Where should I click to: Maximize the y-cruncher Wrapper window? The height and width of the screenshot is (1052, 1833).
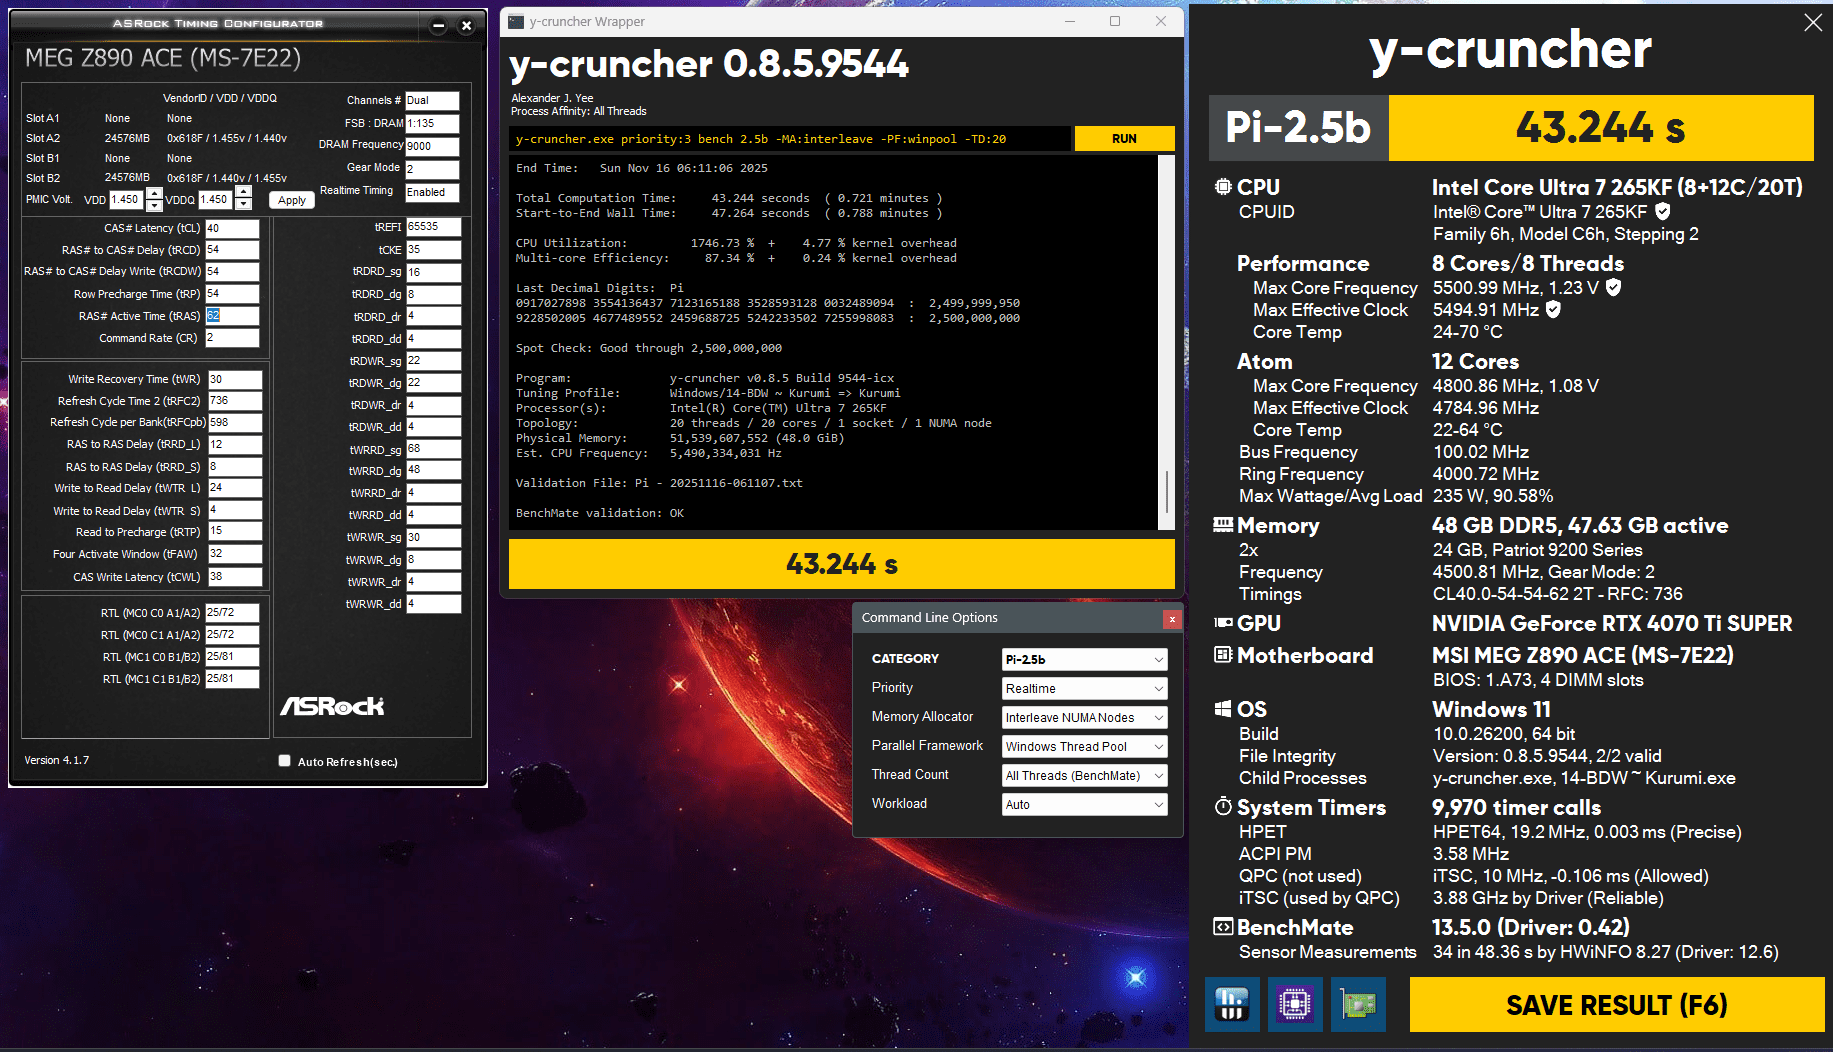[x=1115, y=21]
